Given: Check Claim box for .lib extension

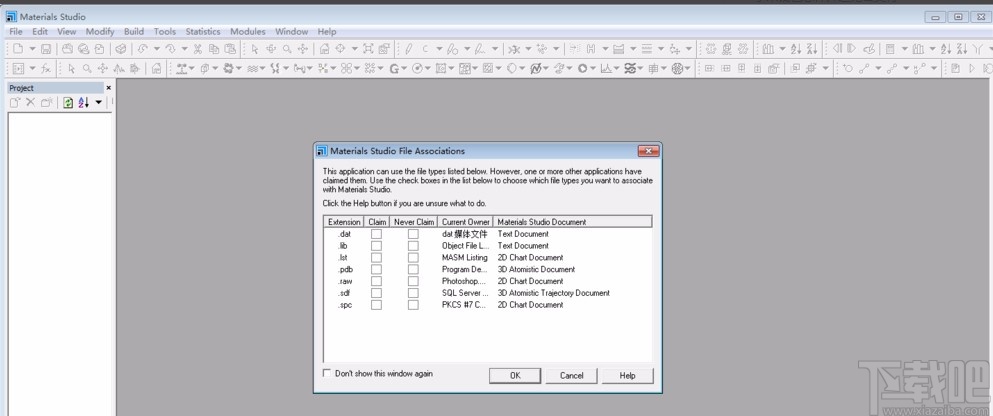Looking at the screenshot, I should tap(376, 246).
